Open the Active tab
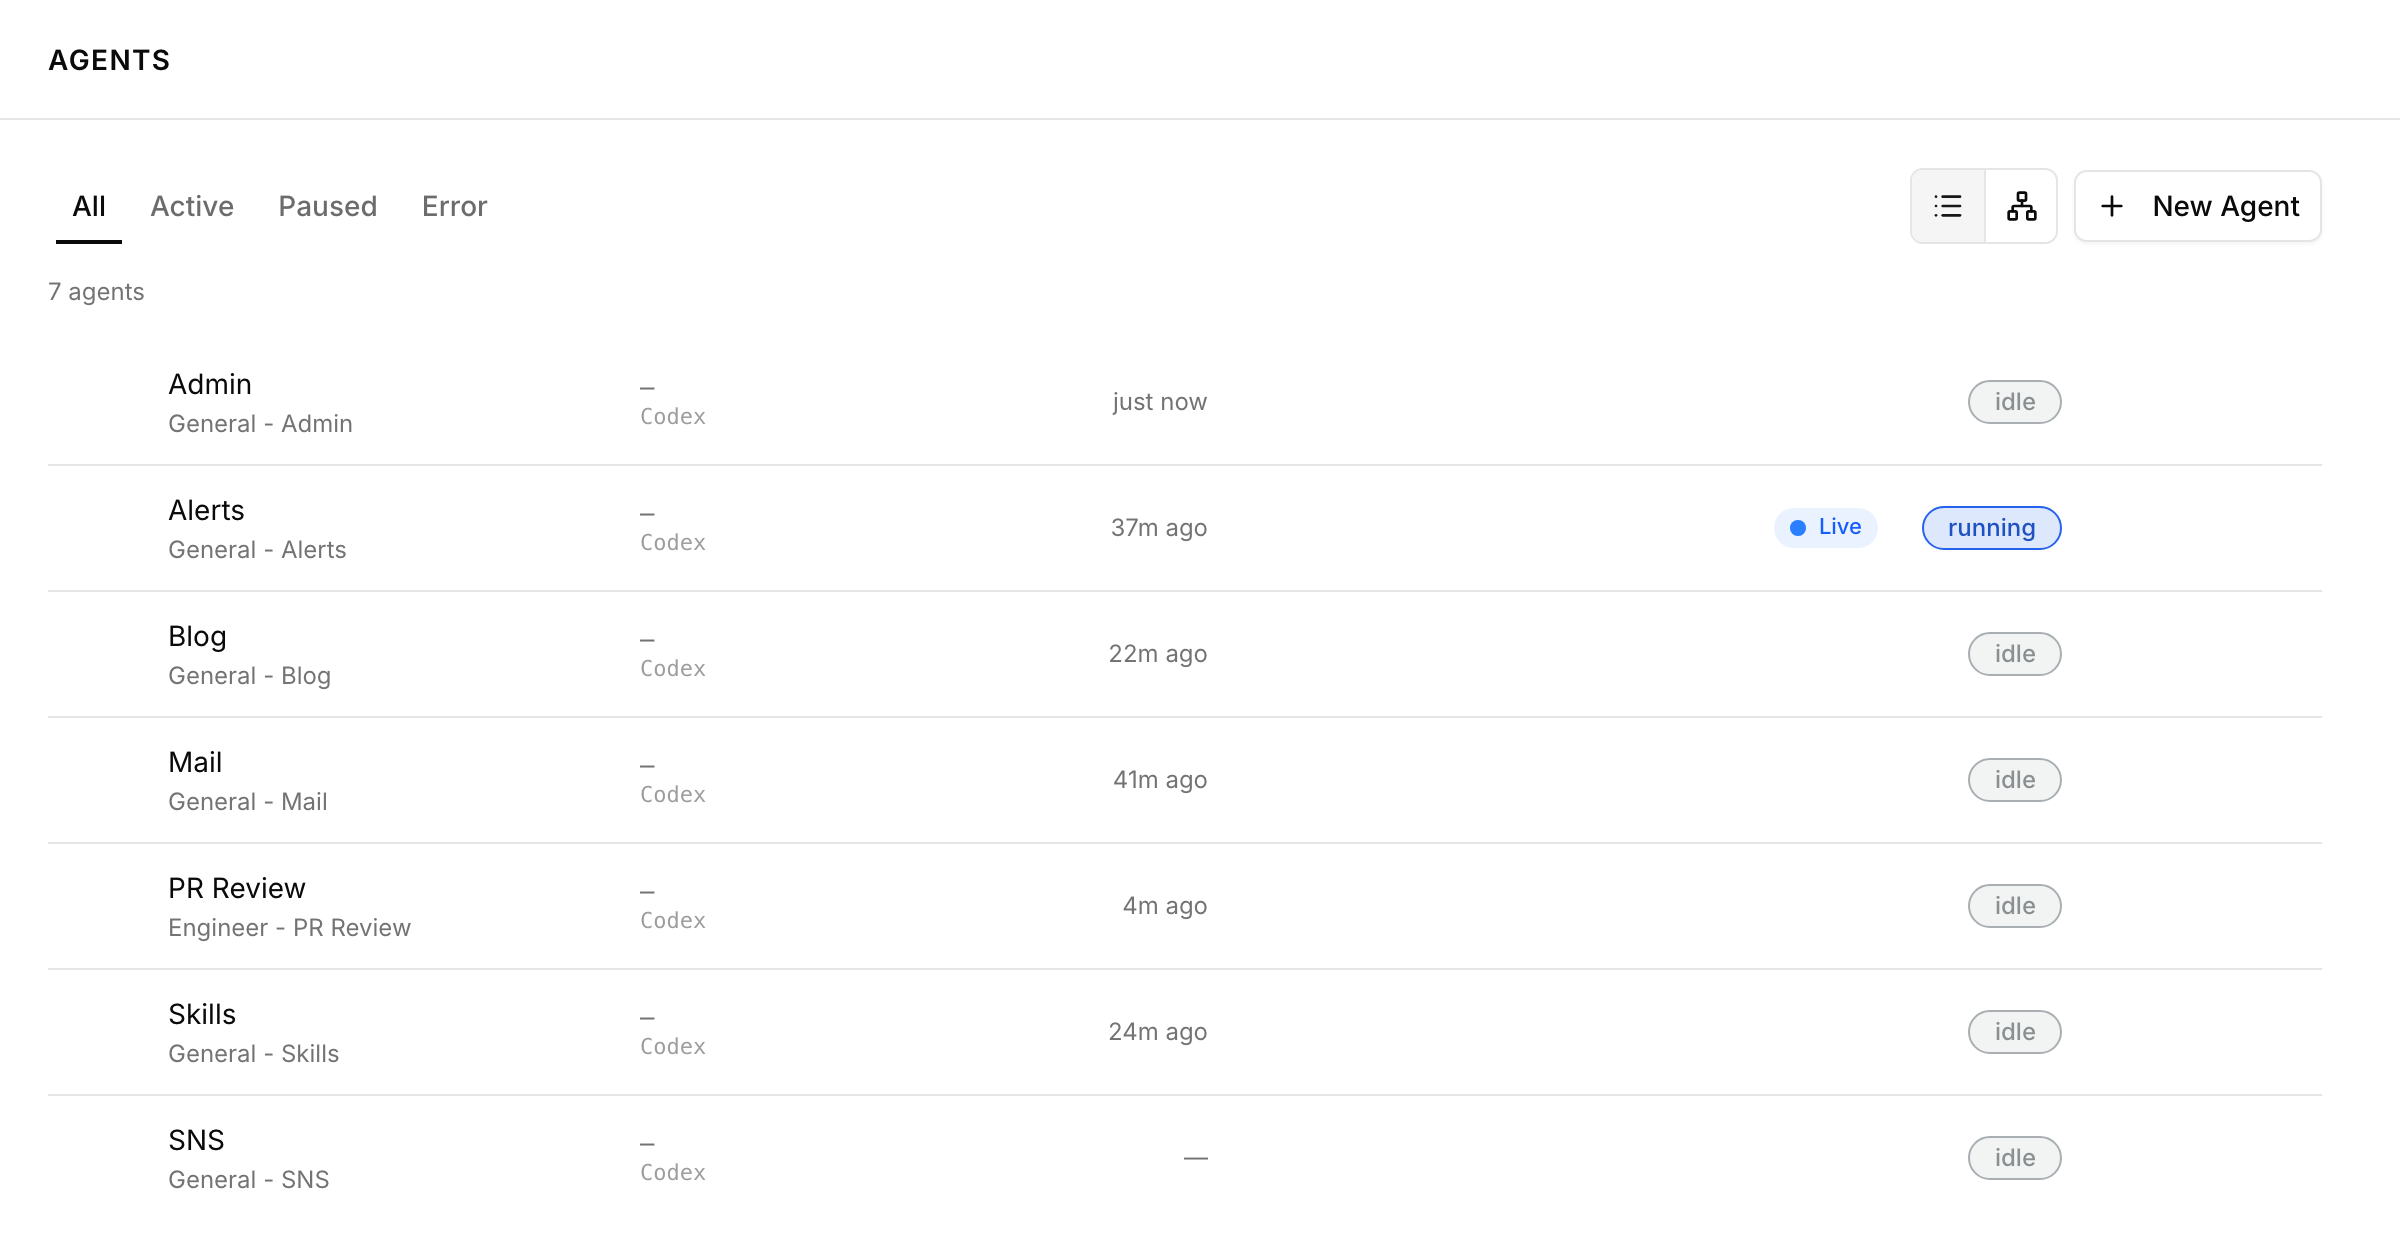The width and height of the screenshot is (2400, 1250). coord(192,206)
